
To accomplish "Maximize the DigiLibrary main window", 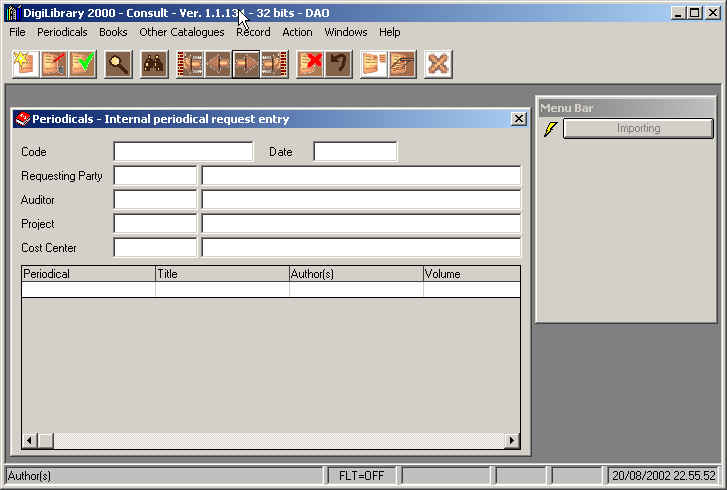I will point(695,13).
